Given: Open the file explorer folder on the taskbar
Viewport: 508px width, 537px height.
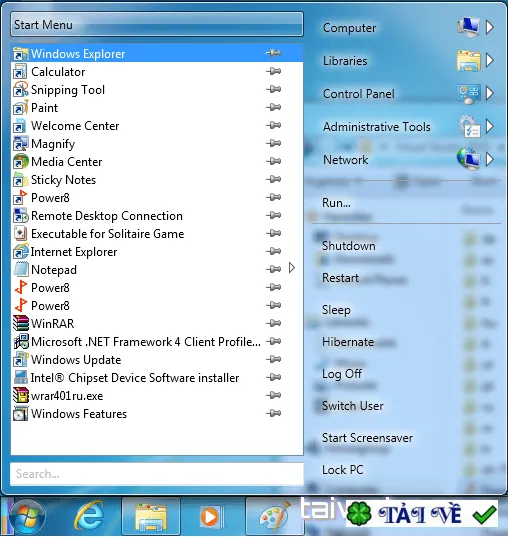Looking at the screenshot, I should pyautogui.click(x=151, y=516).
